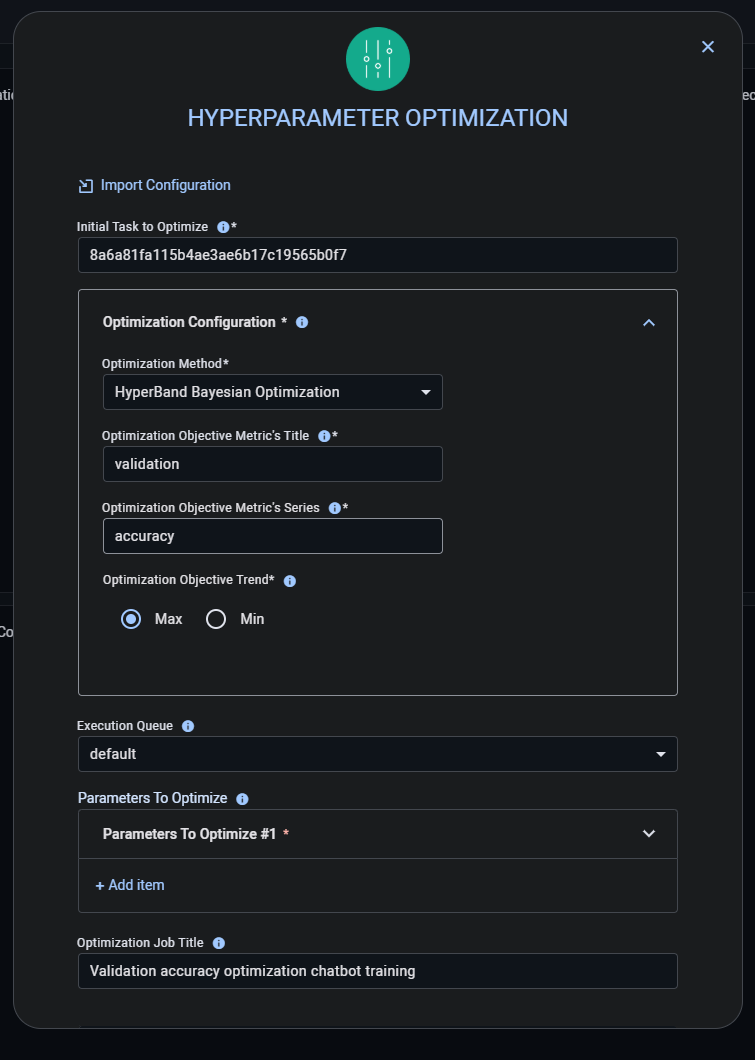Click the validation metric title field
The height and width of the screenshot is (1060, 755).
click(272, 464)
